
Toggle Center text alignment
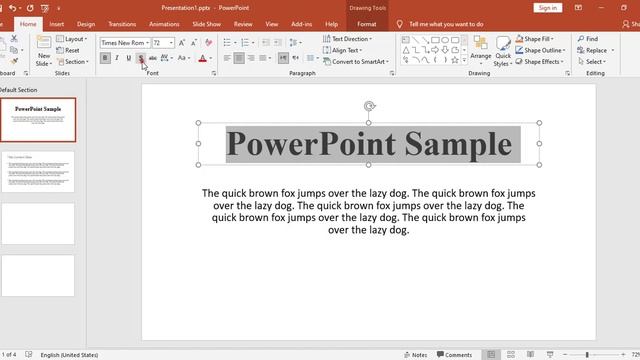coord(239,58)
